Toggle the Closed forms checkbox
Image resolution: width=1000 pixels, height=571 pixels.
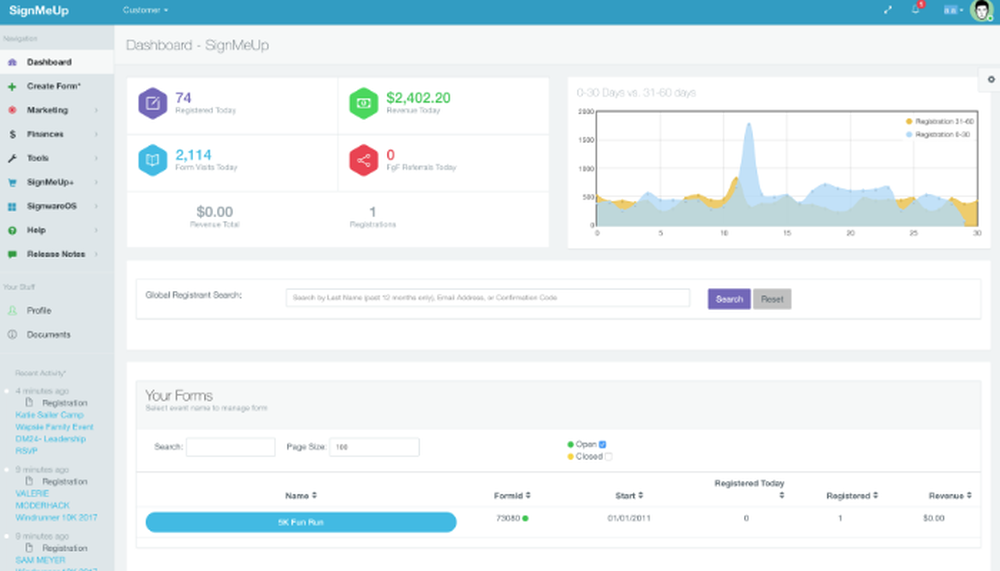click(608, 457)
